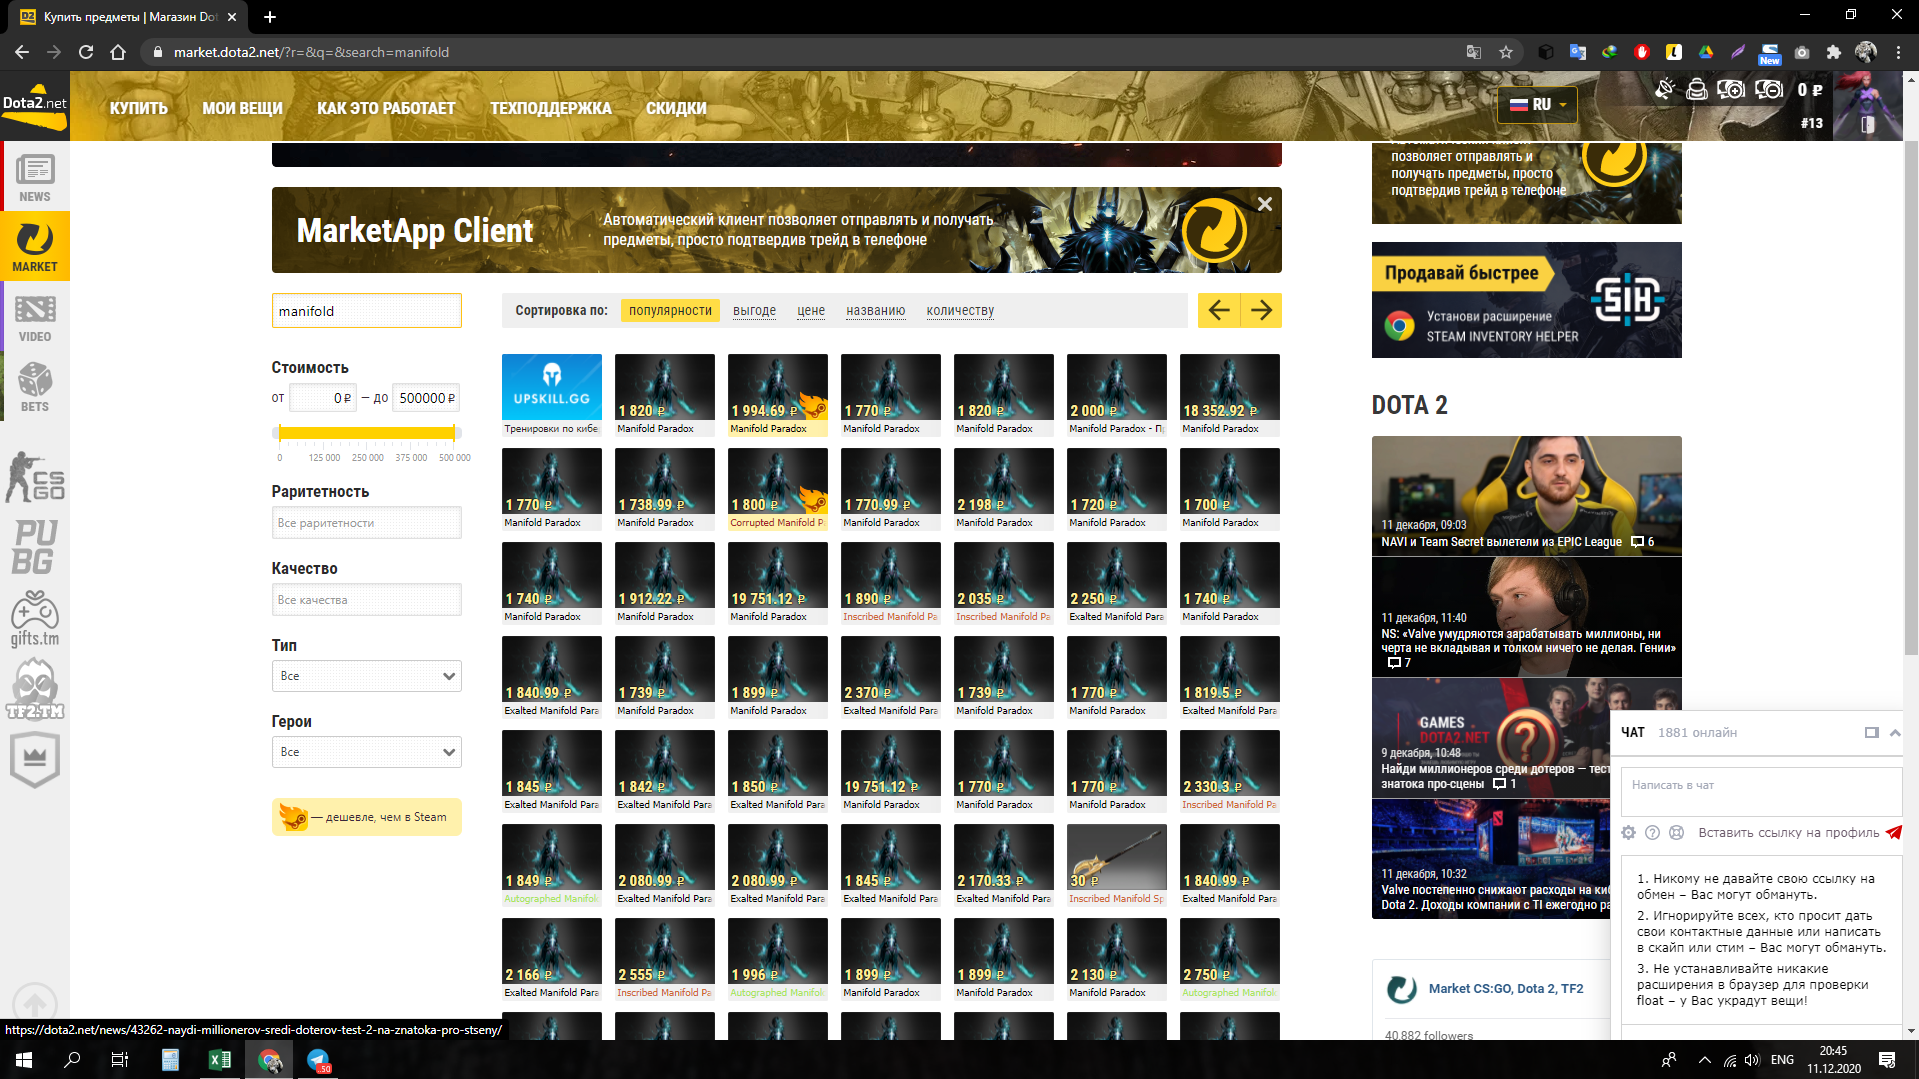
Task: Go to previous page with left arrow
Action: pyautogui.click(x=1218, y=310)
